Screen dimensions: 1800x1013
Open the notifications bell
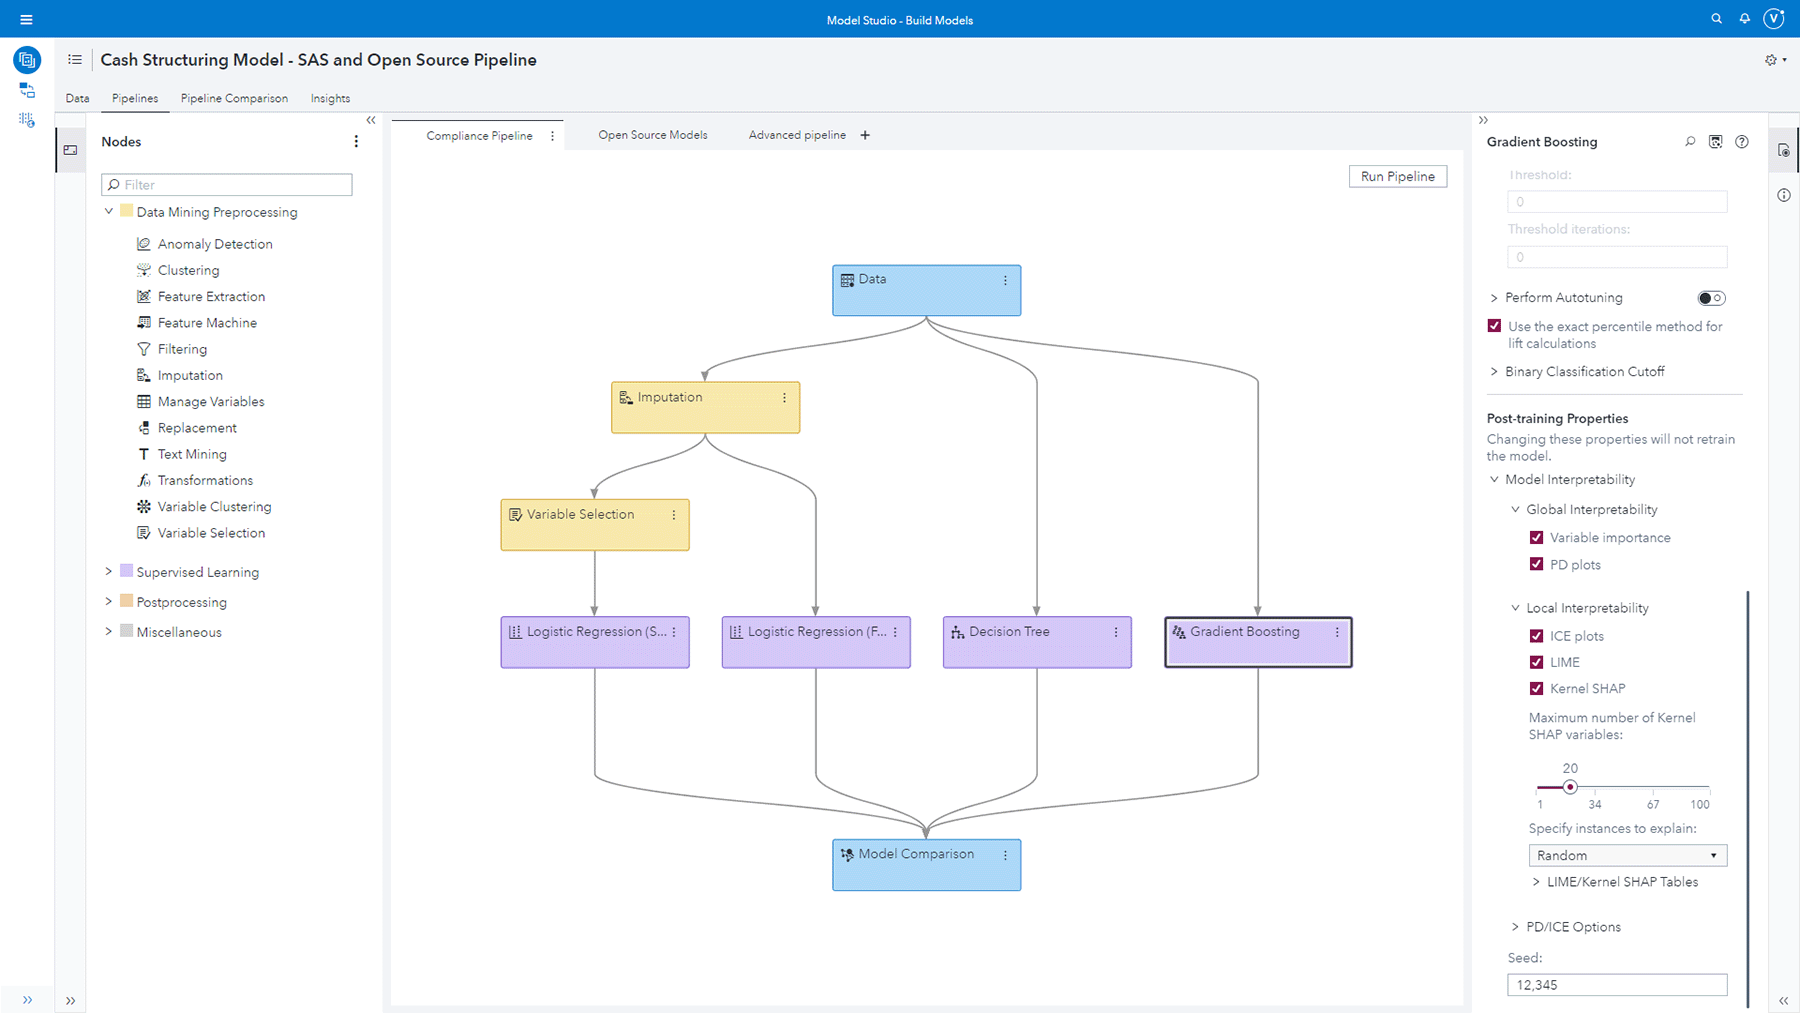coord(1745,19)
